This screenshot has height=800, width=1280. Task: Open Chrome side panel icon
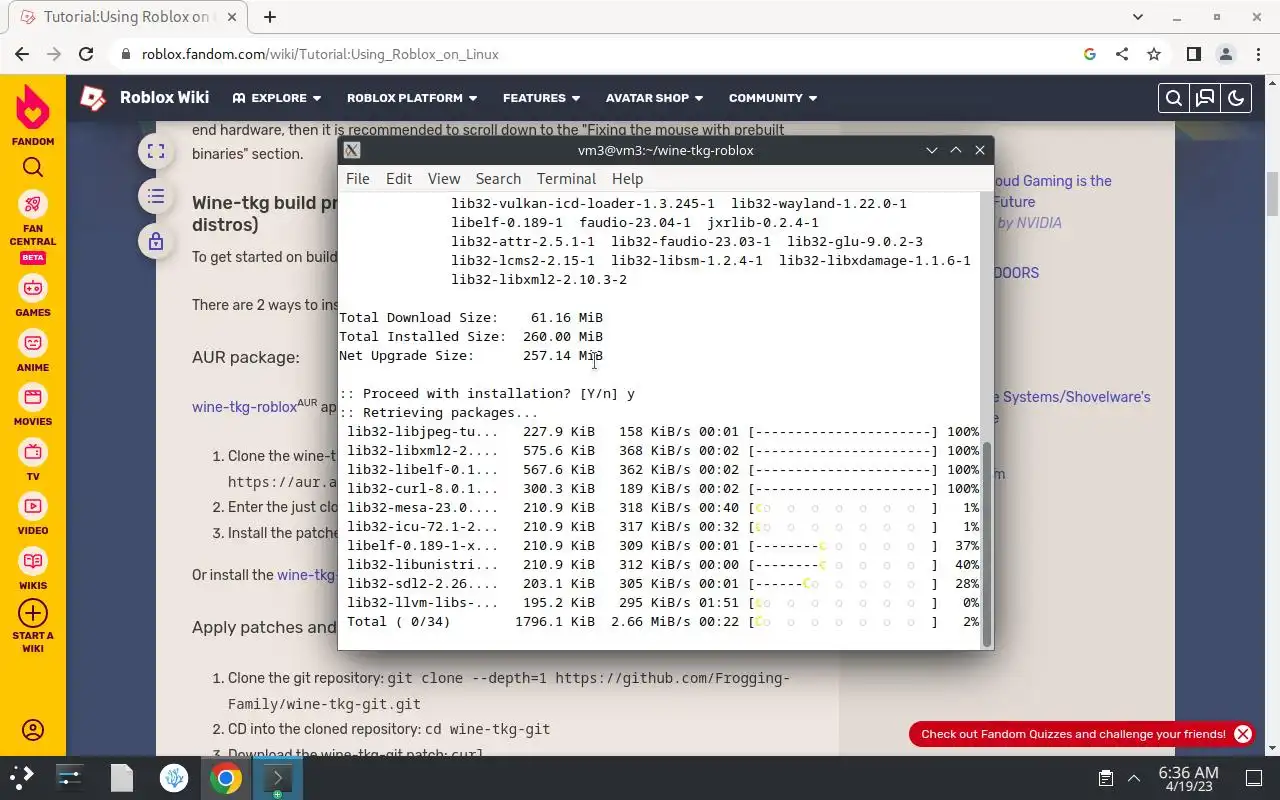pos(1193,54)
